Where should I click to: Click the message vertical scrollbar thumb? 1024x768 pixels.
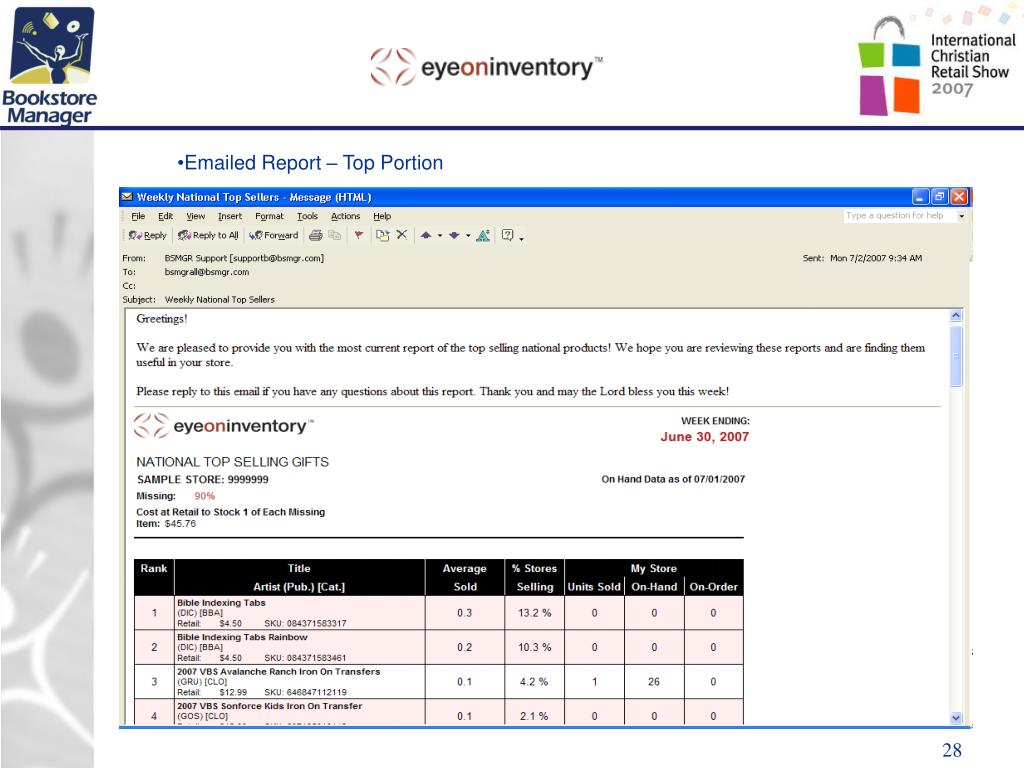(956, 356)
